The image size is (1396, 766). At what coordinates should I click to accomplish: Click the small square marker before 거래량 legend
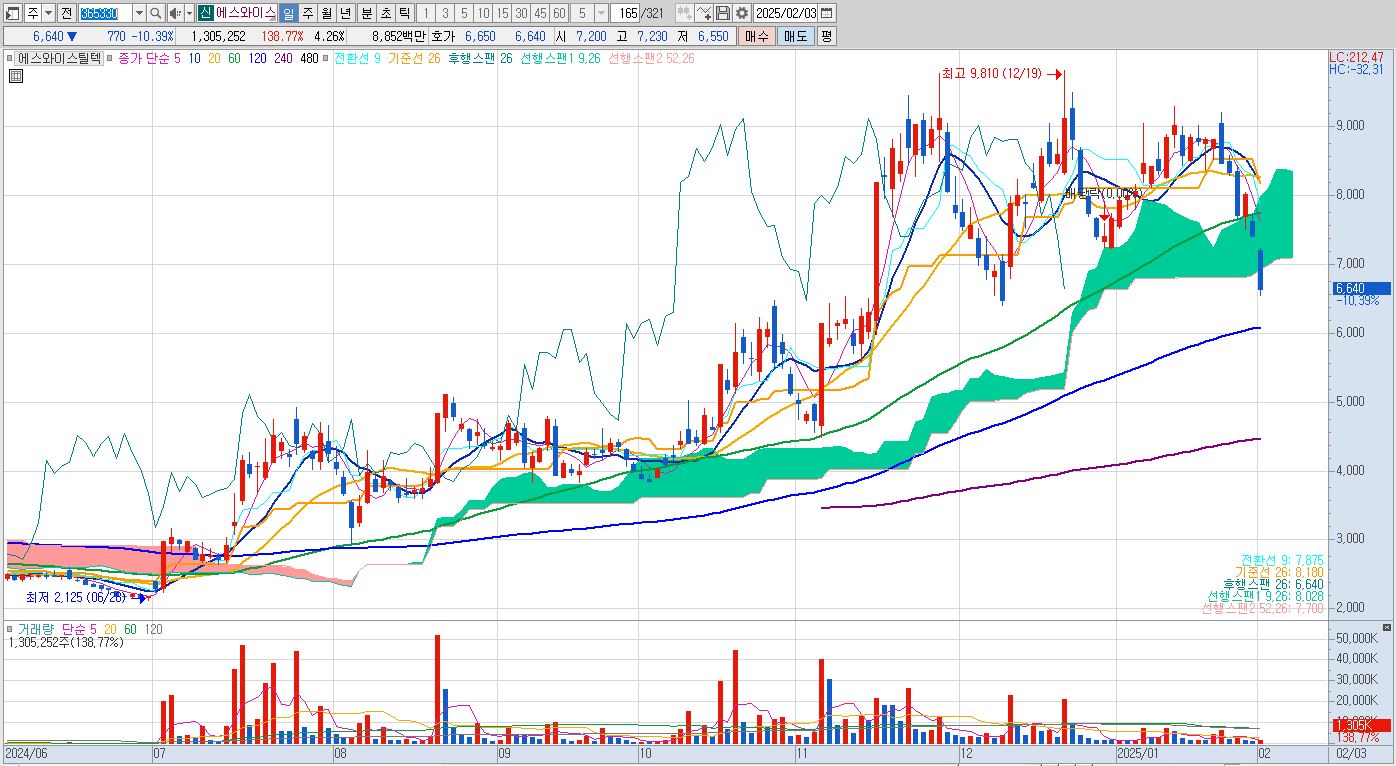(x=10, y=629)
